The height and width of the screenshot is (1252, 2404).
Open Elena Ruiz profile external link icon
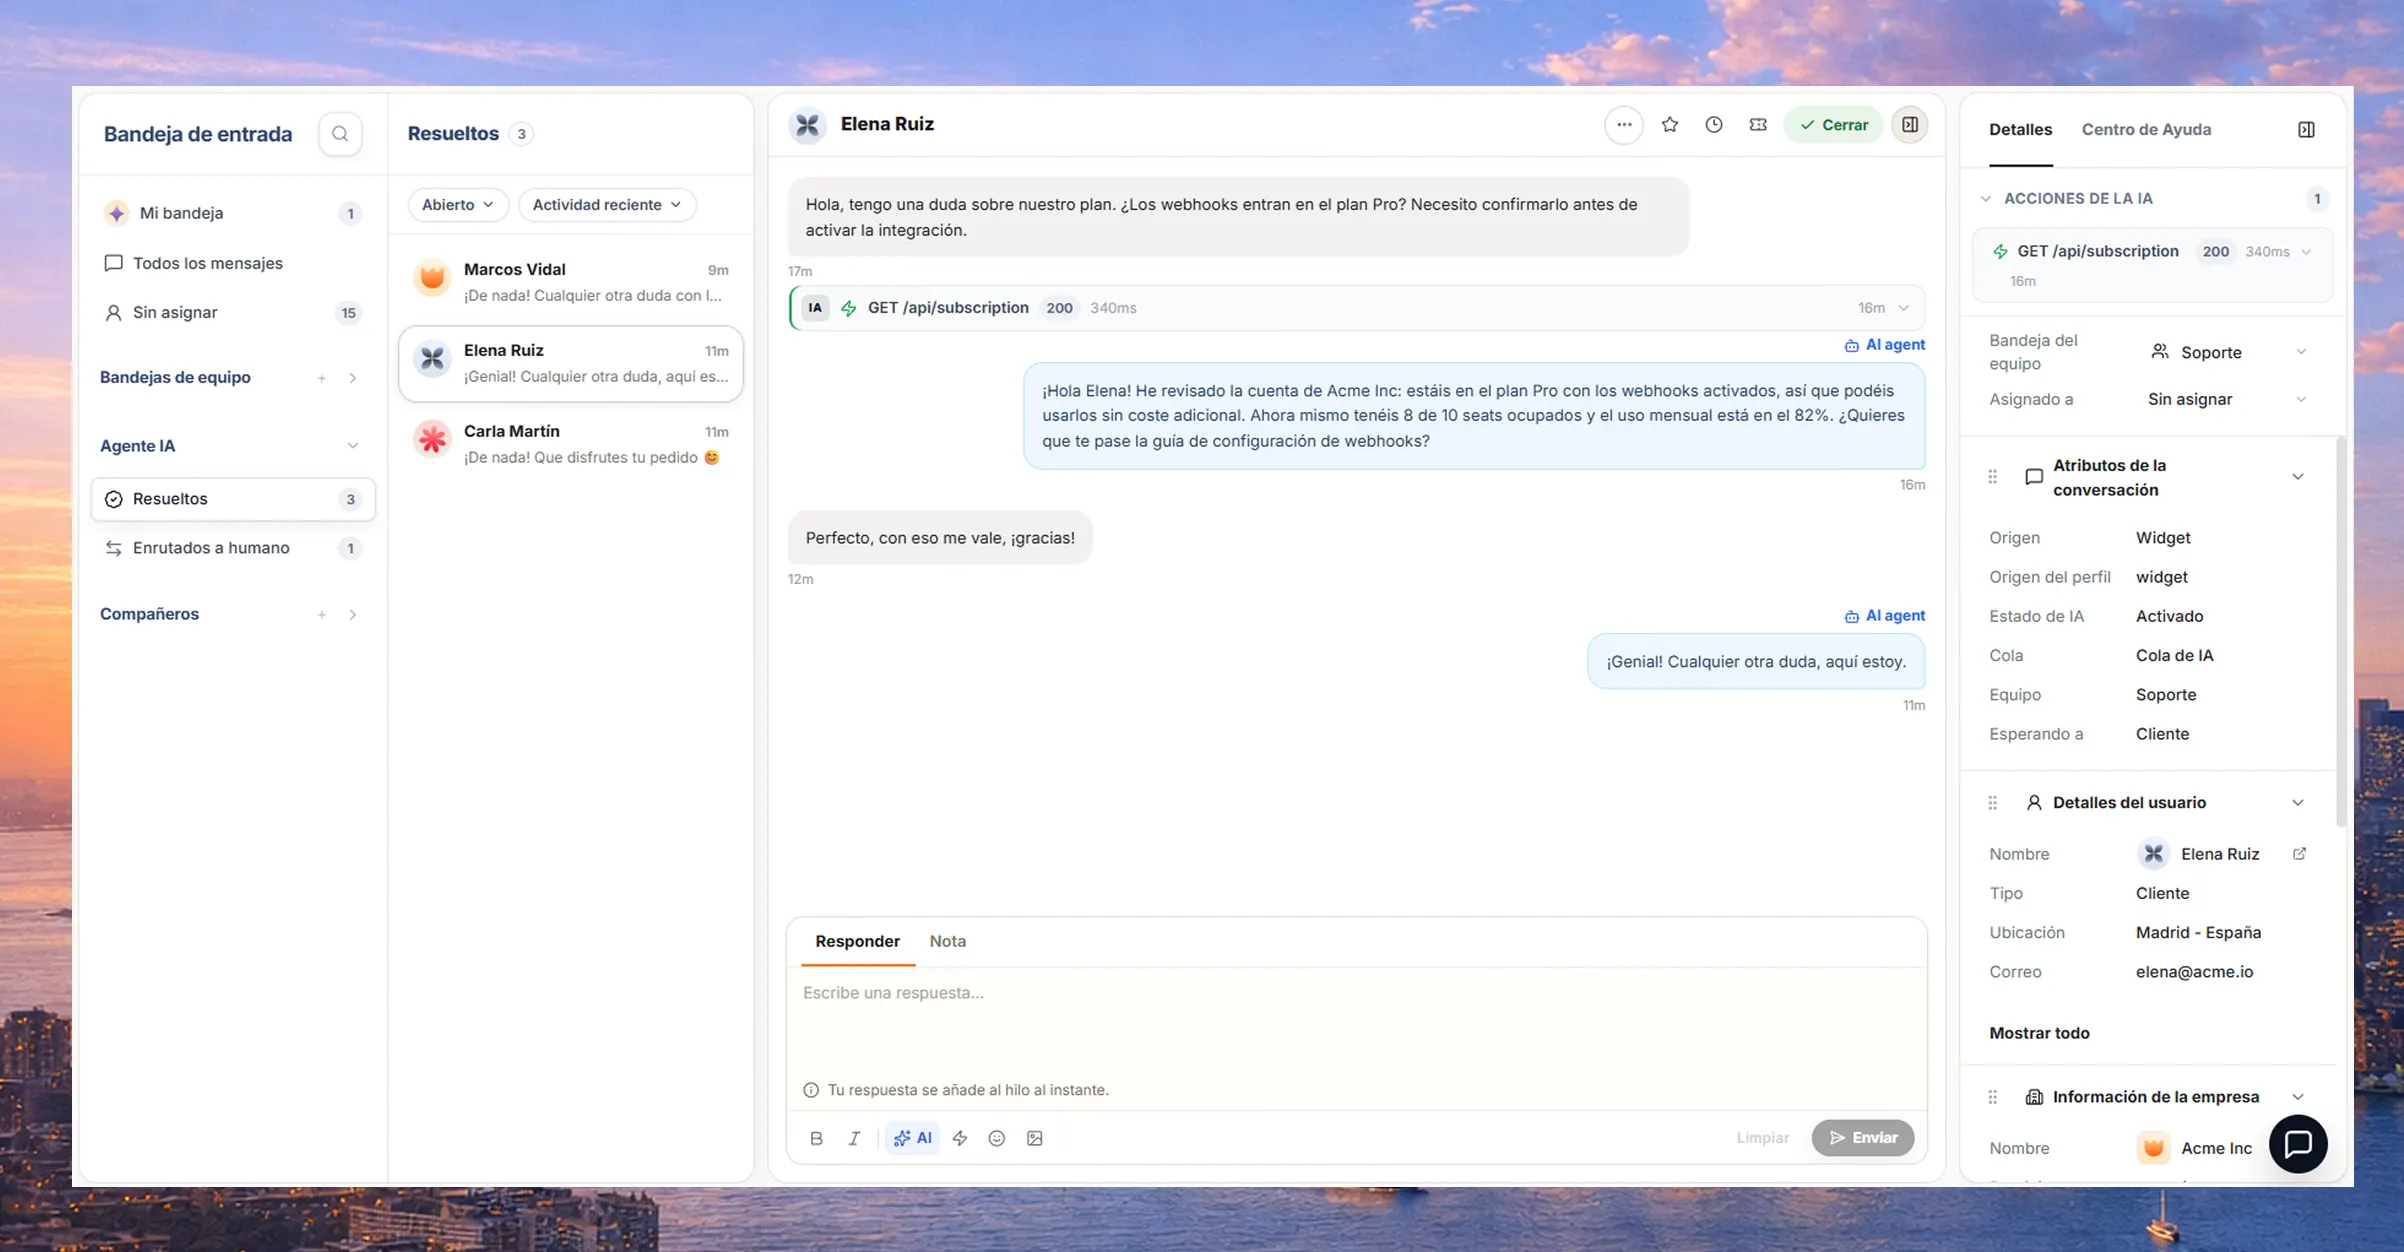point(2300,854)
